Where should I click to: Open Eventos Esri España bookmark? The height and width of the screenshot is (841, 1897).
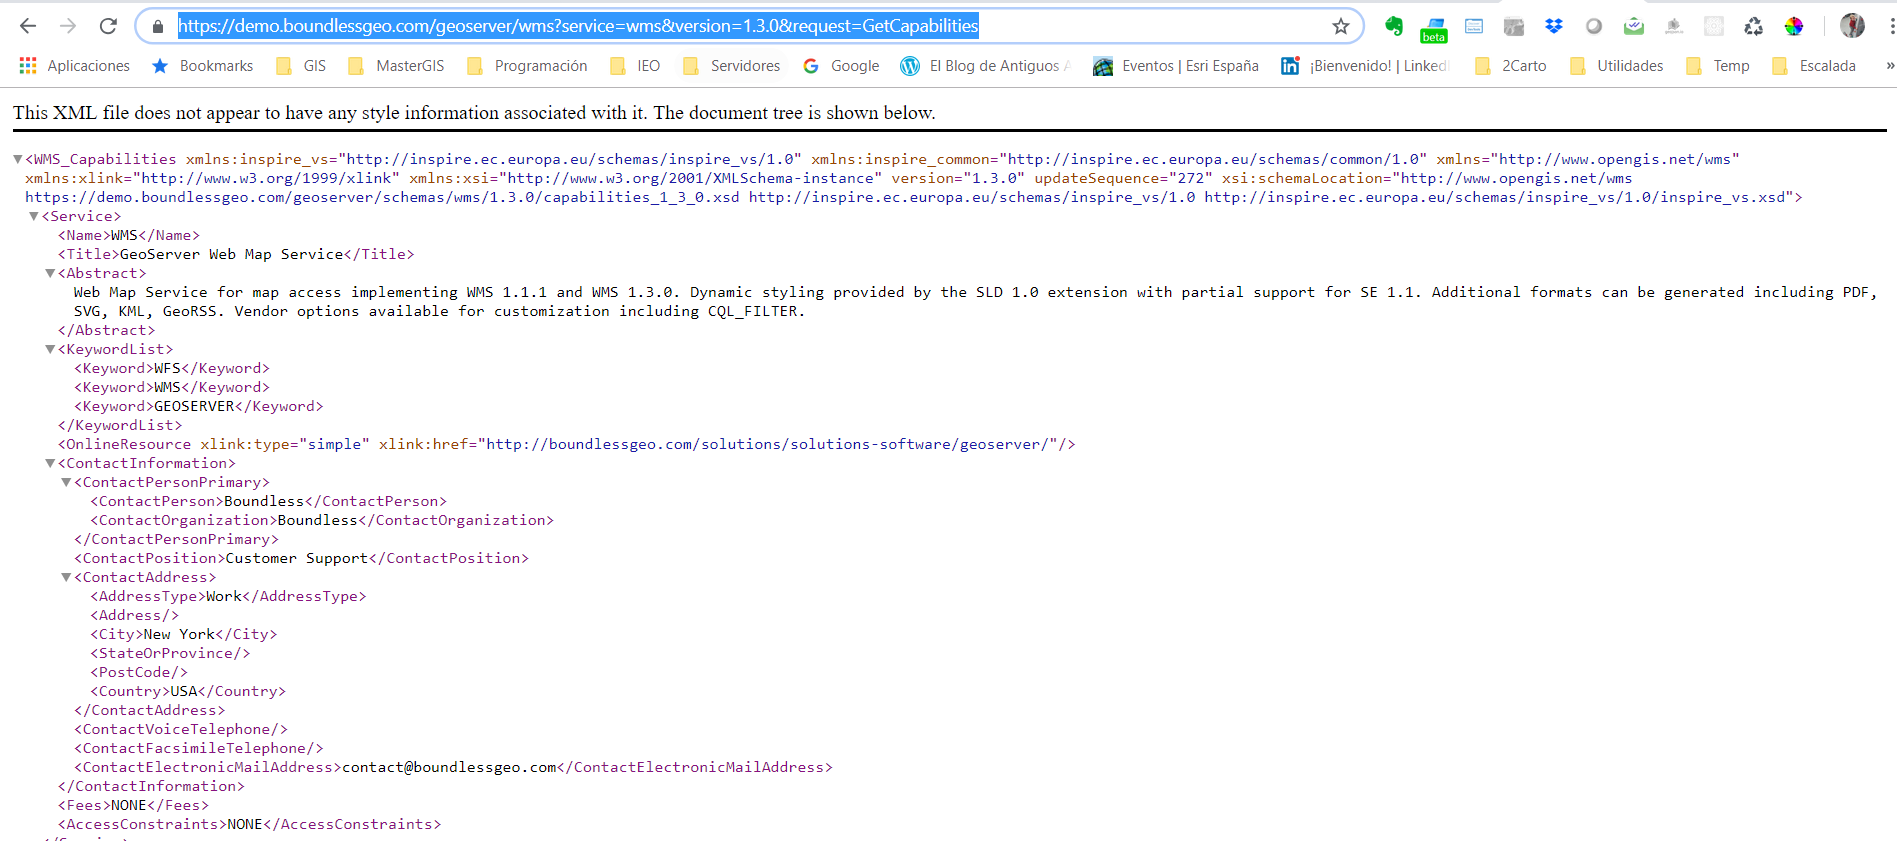1176,66
